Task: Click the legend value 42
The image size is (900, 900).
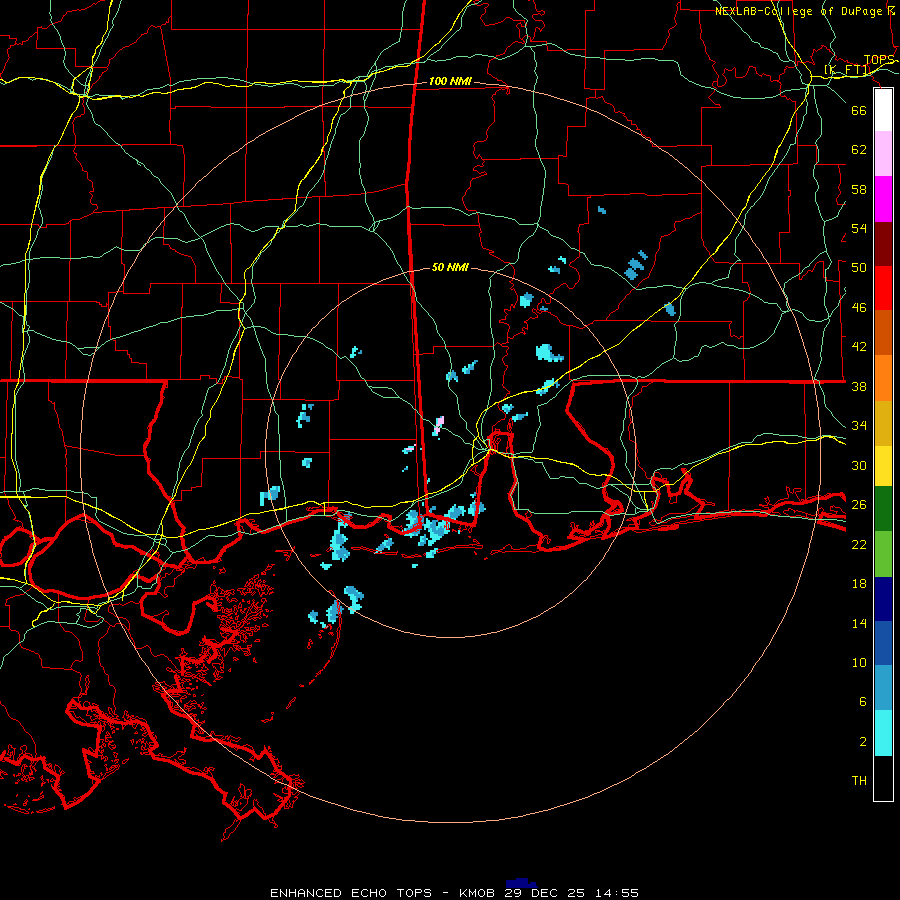Action: (859, 347)
